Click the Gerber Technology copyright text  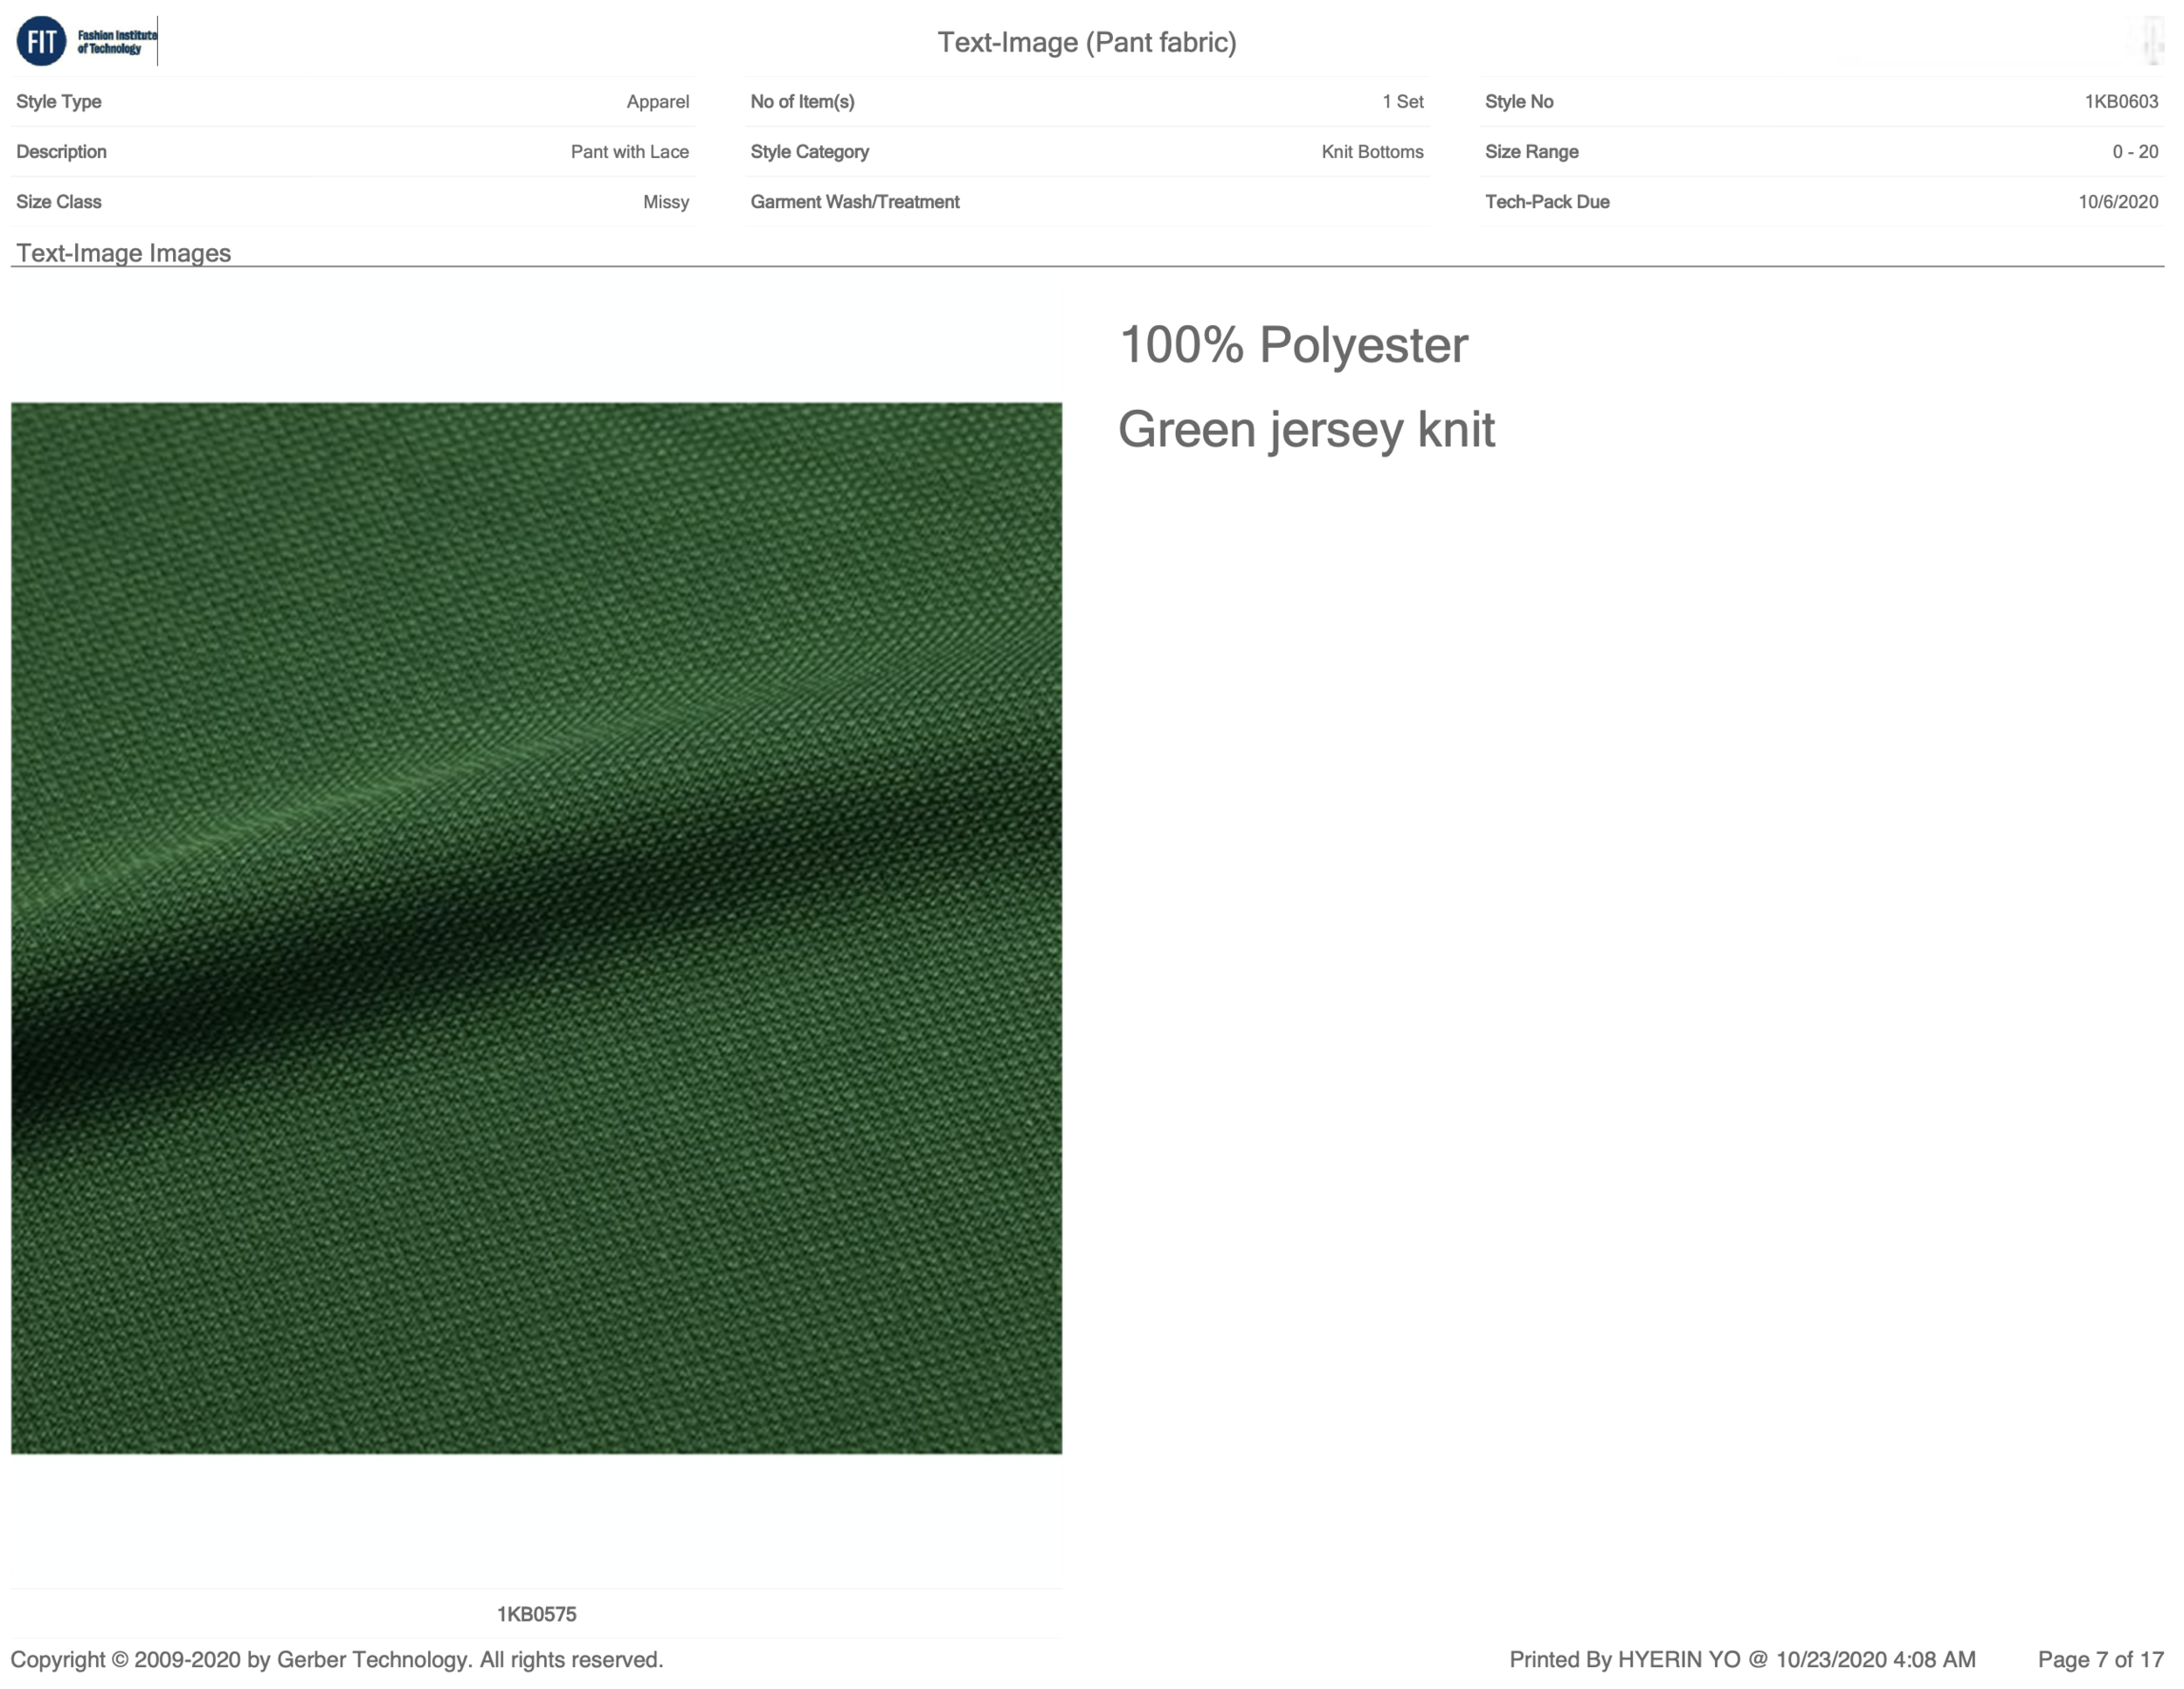coord(337,1659)
